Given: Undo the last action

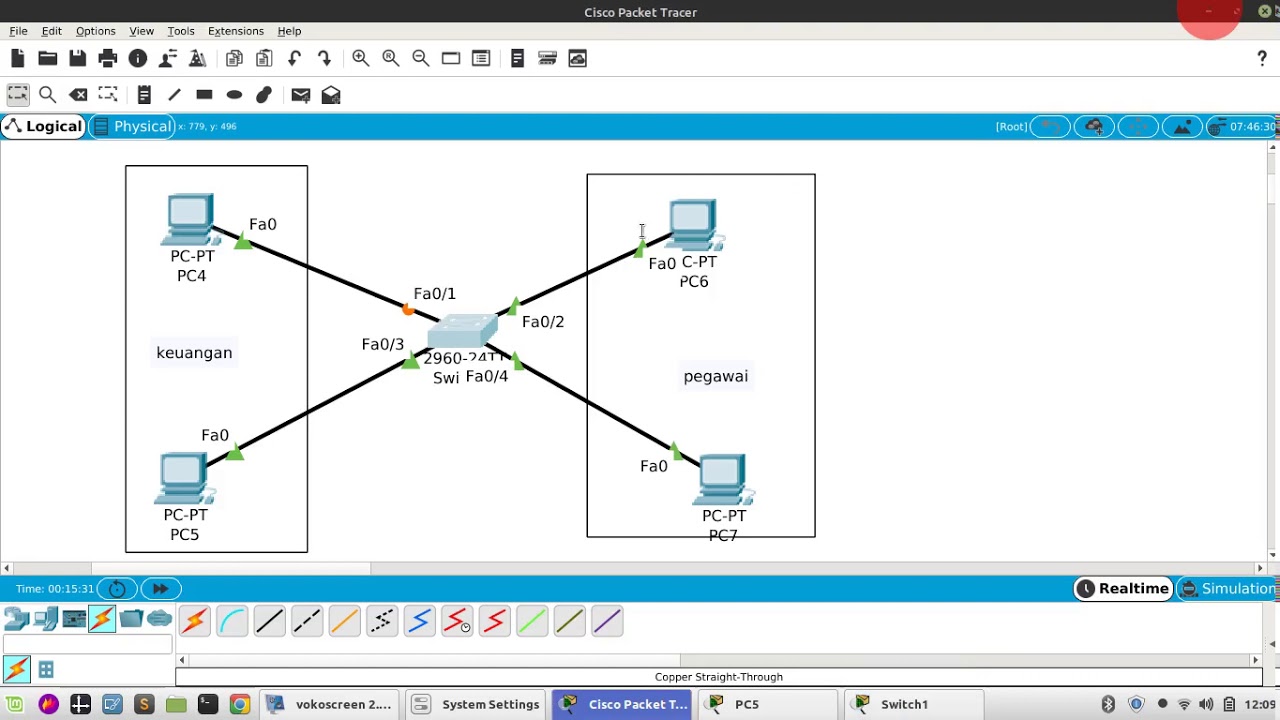Looking at the screenshot, I should point(294,59).
